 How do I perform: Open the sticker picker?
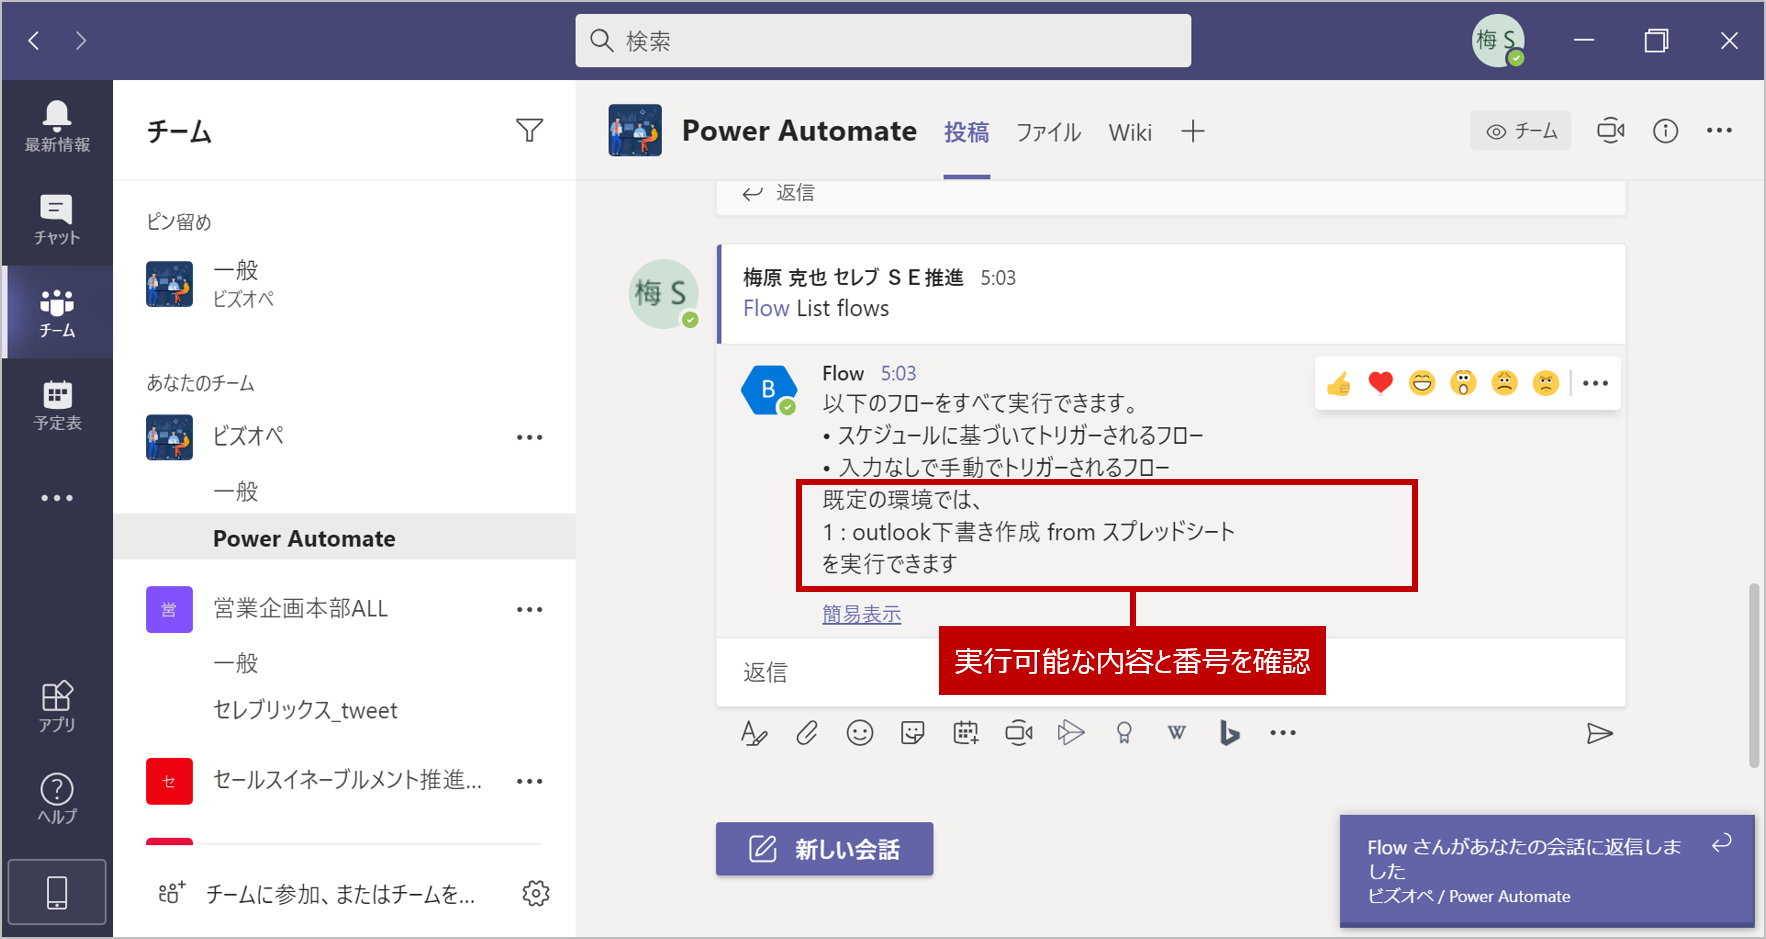coord(913,733)
